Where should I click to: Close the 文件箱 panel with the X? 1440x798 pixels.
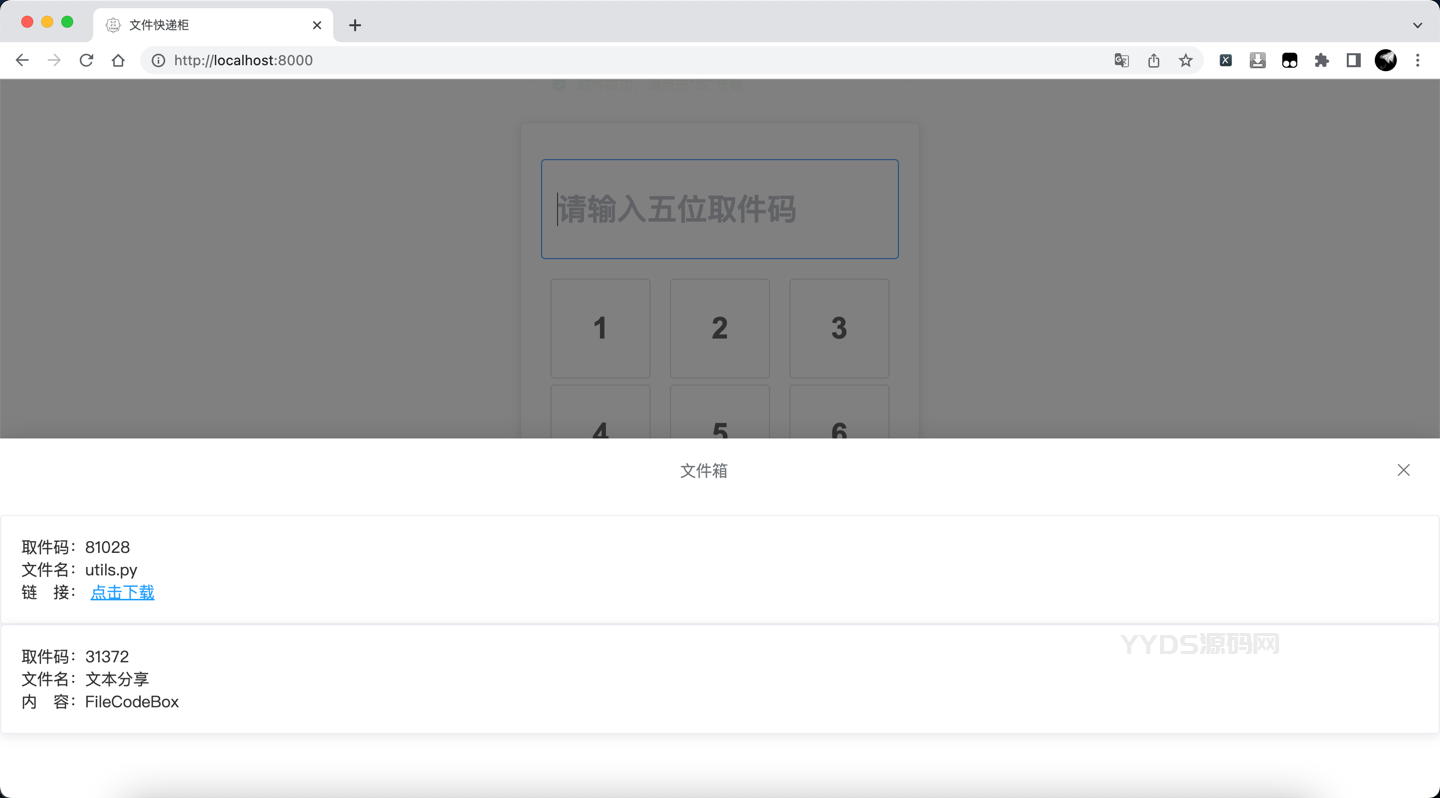tap(1403, 470)
